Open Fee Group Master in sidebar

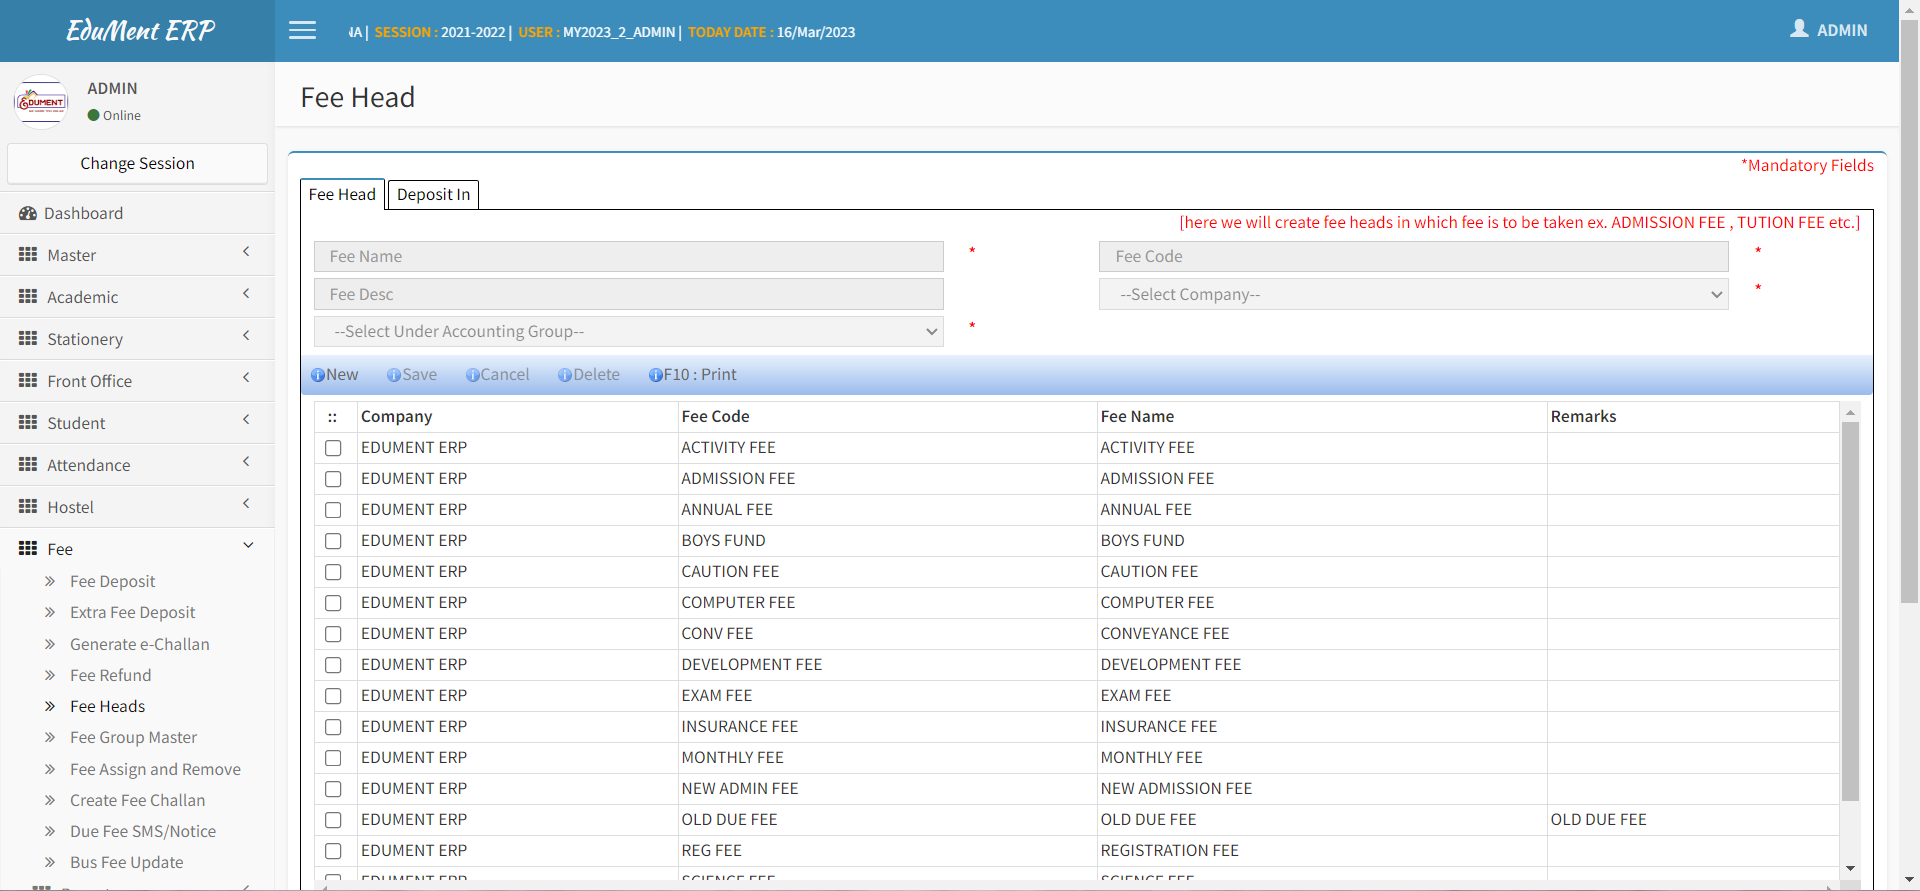click(133, 737)
